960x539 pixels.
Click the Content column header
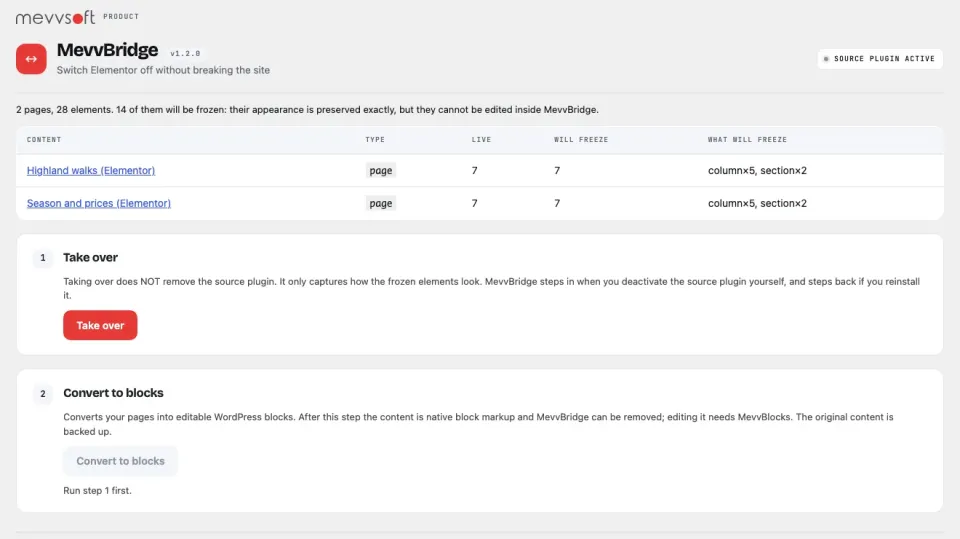(44, 140)
